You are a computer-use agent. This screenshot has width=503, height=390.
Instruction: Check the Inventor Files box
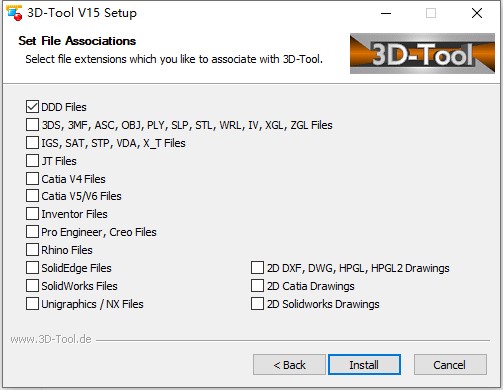click(32, 214)
